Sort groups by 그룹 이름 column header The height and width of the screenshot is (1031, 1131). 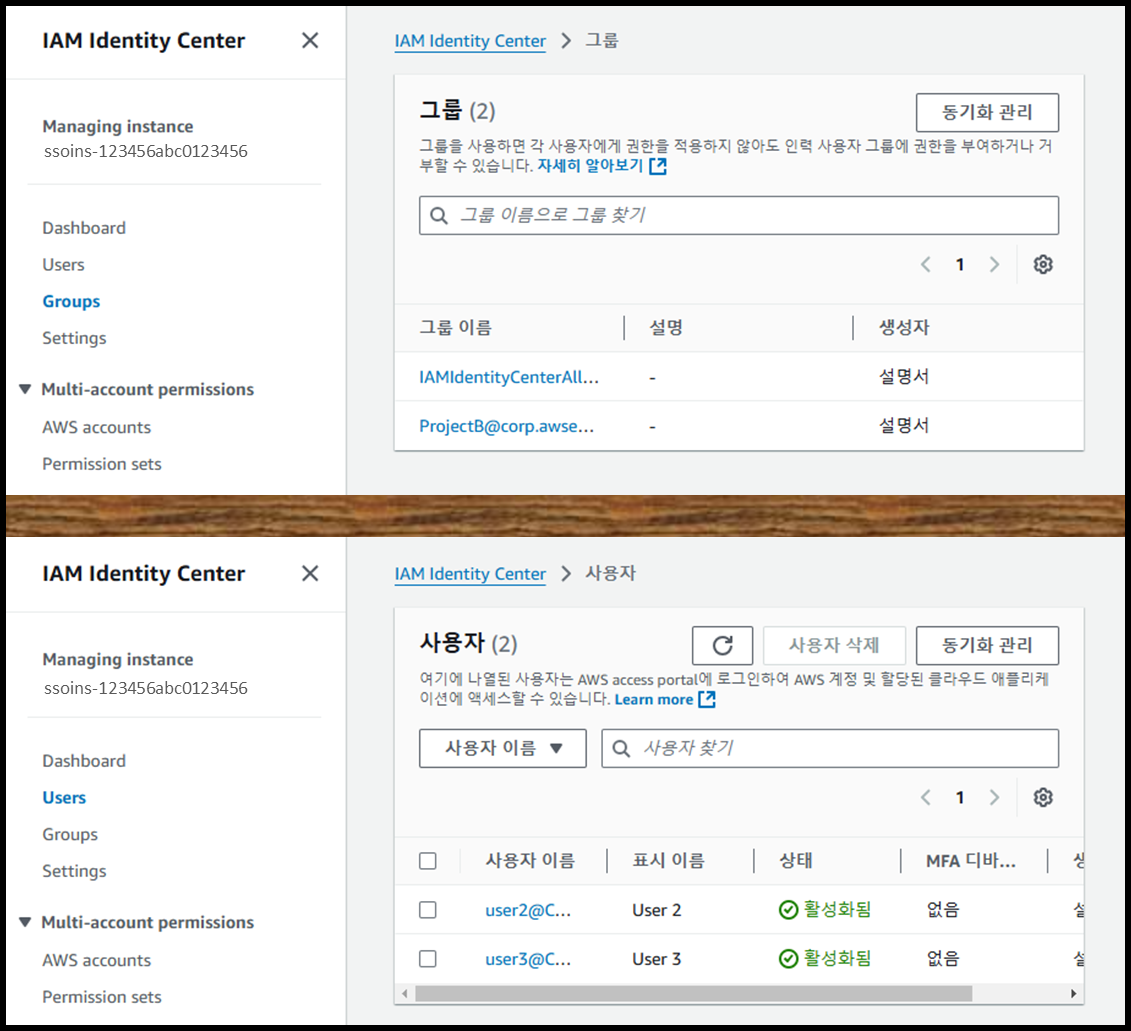click(456, 328)
